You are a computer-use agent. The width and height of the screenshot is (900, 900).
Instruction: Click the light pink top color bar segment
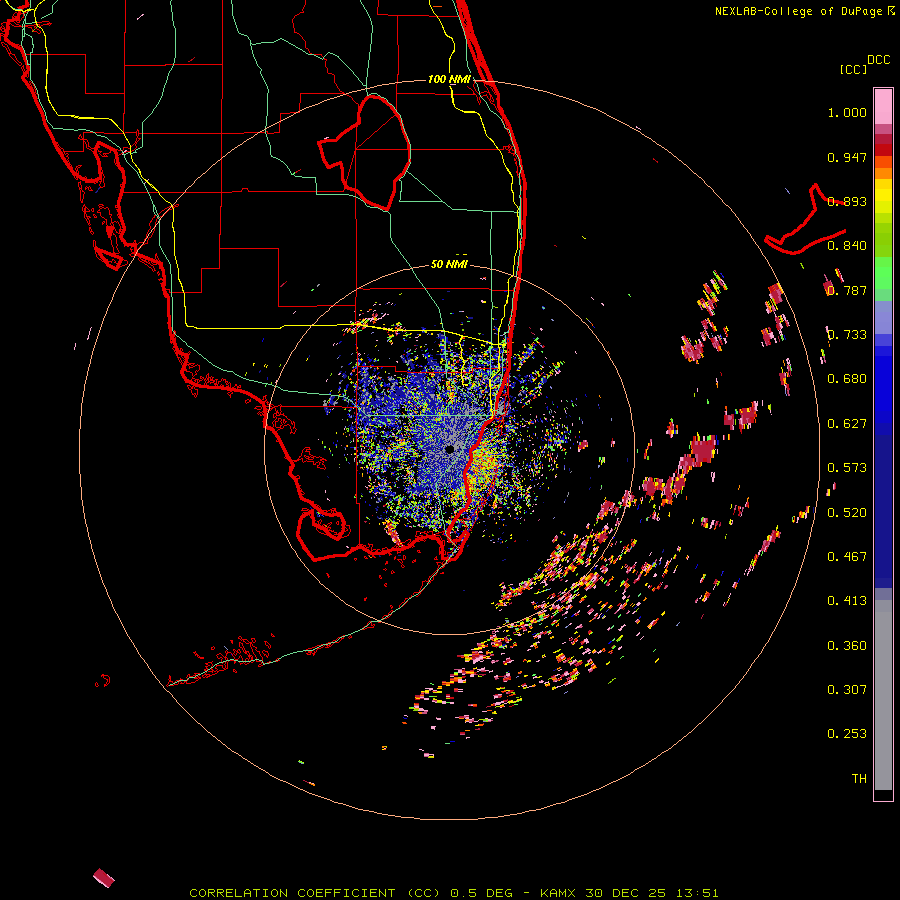point(883,107)
